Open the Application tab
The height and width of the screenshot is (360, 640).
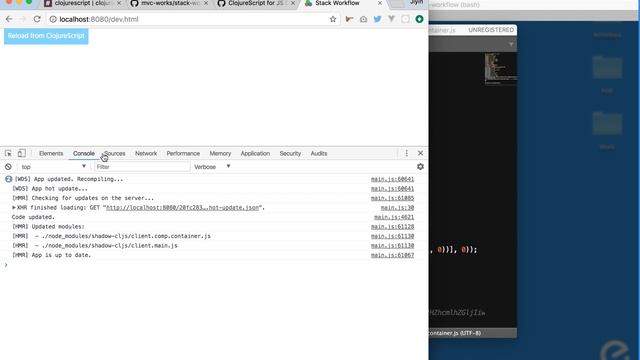[255, 153]
